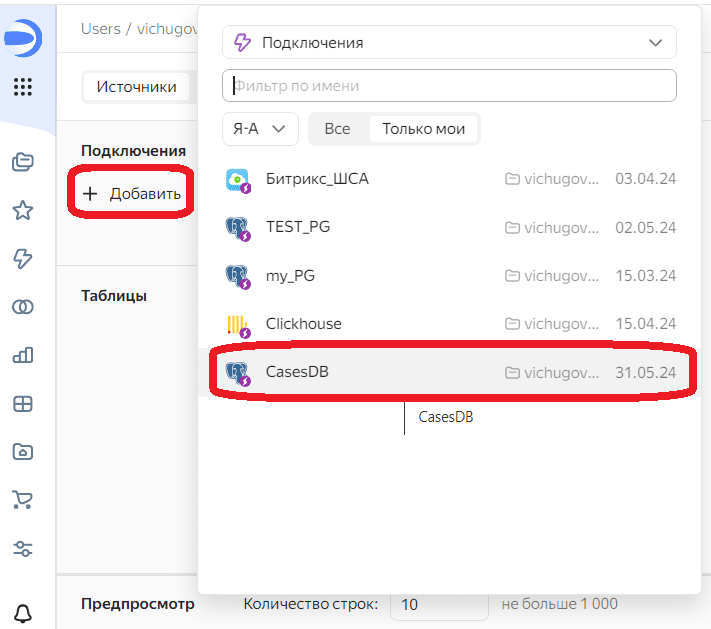Click the Предпросмотр panel label

click(138, 604)
